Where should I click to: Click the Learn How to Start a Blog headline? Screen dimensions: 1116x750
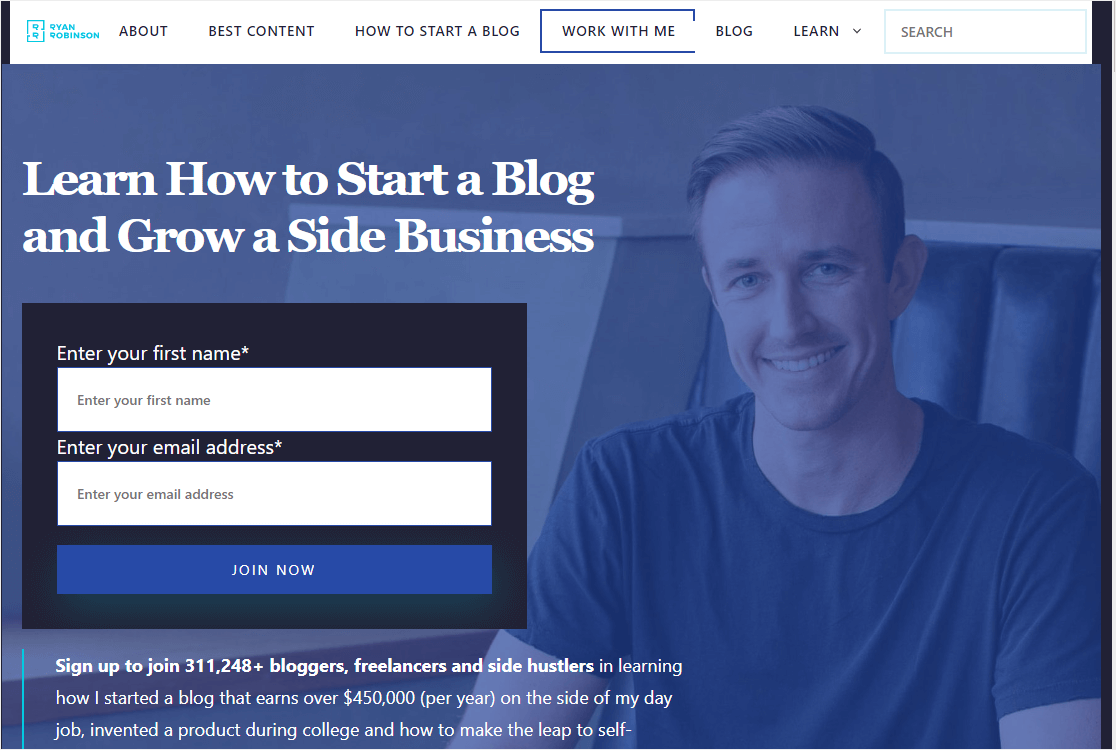pyautogui.click(x=308, y=207)
